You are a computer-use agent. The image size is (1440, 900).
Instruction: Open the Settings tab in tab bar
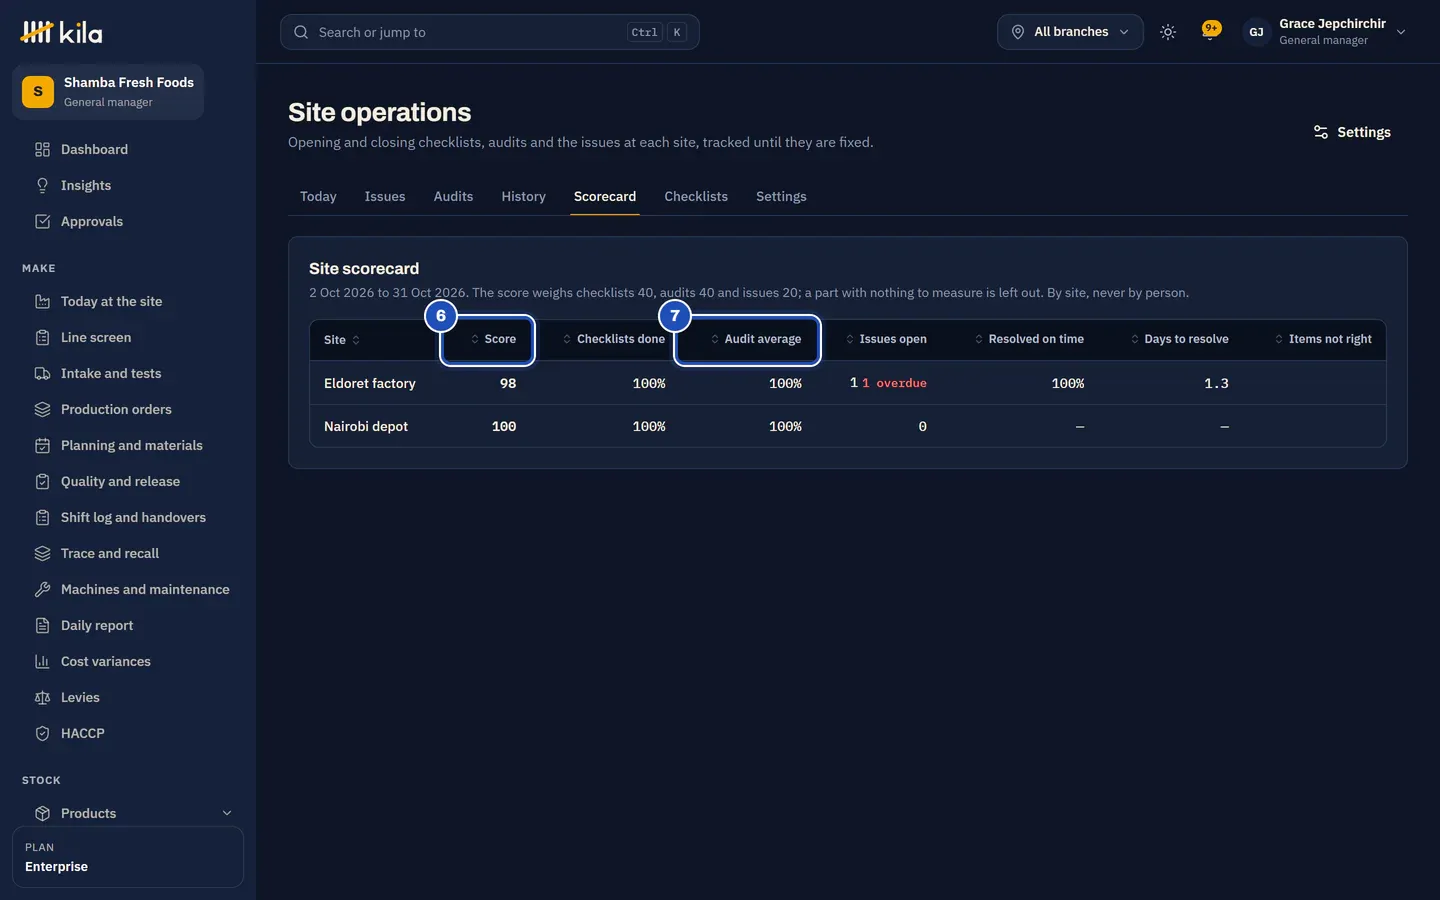[x=781, y=197]
